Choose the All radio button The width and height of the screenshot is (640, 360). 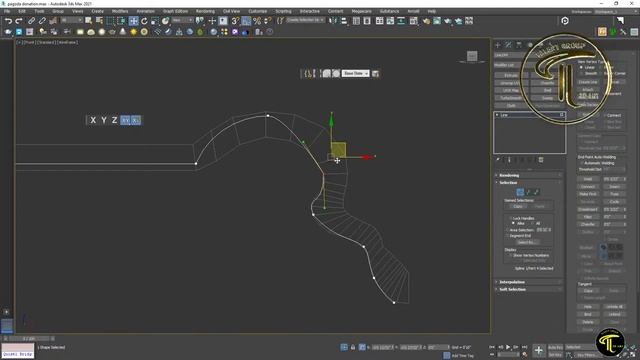[x=533, y=224]
